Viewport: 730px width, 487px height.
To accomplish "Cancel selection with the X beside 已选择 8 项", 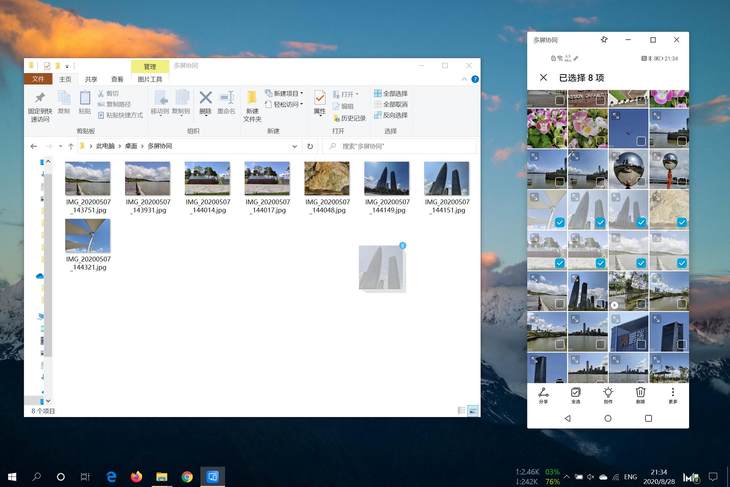I will 544,77.
